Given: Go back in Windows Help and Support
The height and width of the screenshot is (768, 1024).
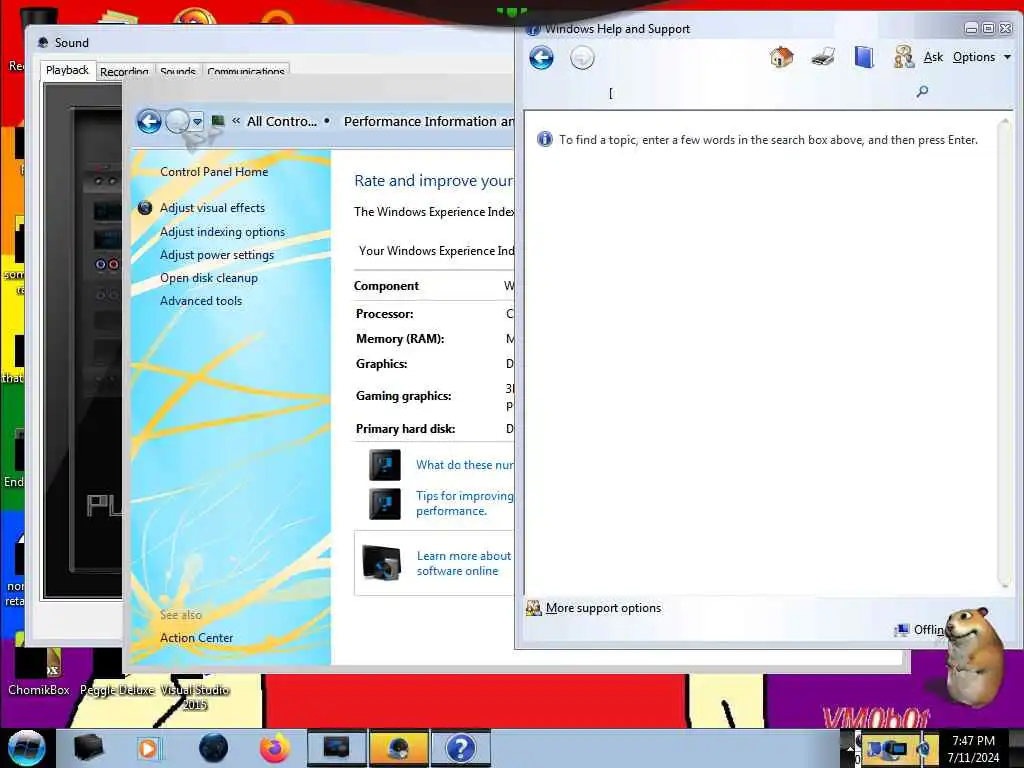Looking at the screenshot, I should [x=541, y=57].
